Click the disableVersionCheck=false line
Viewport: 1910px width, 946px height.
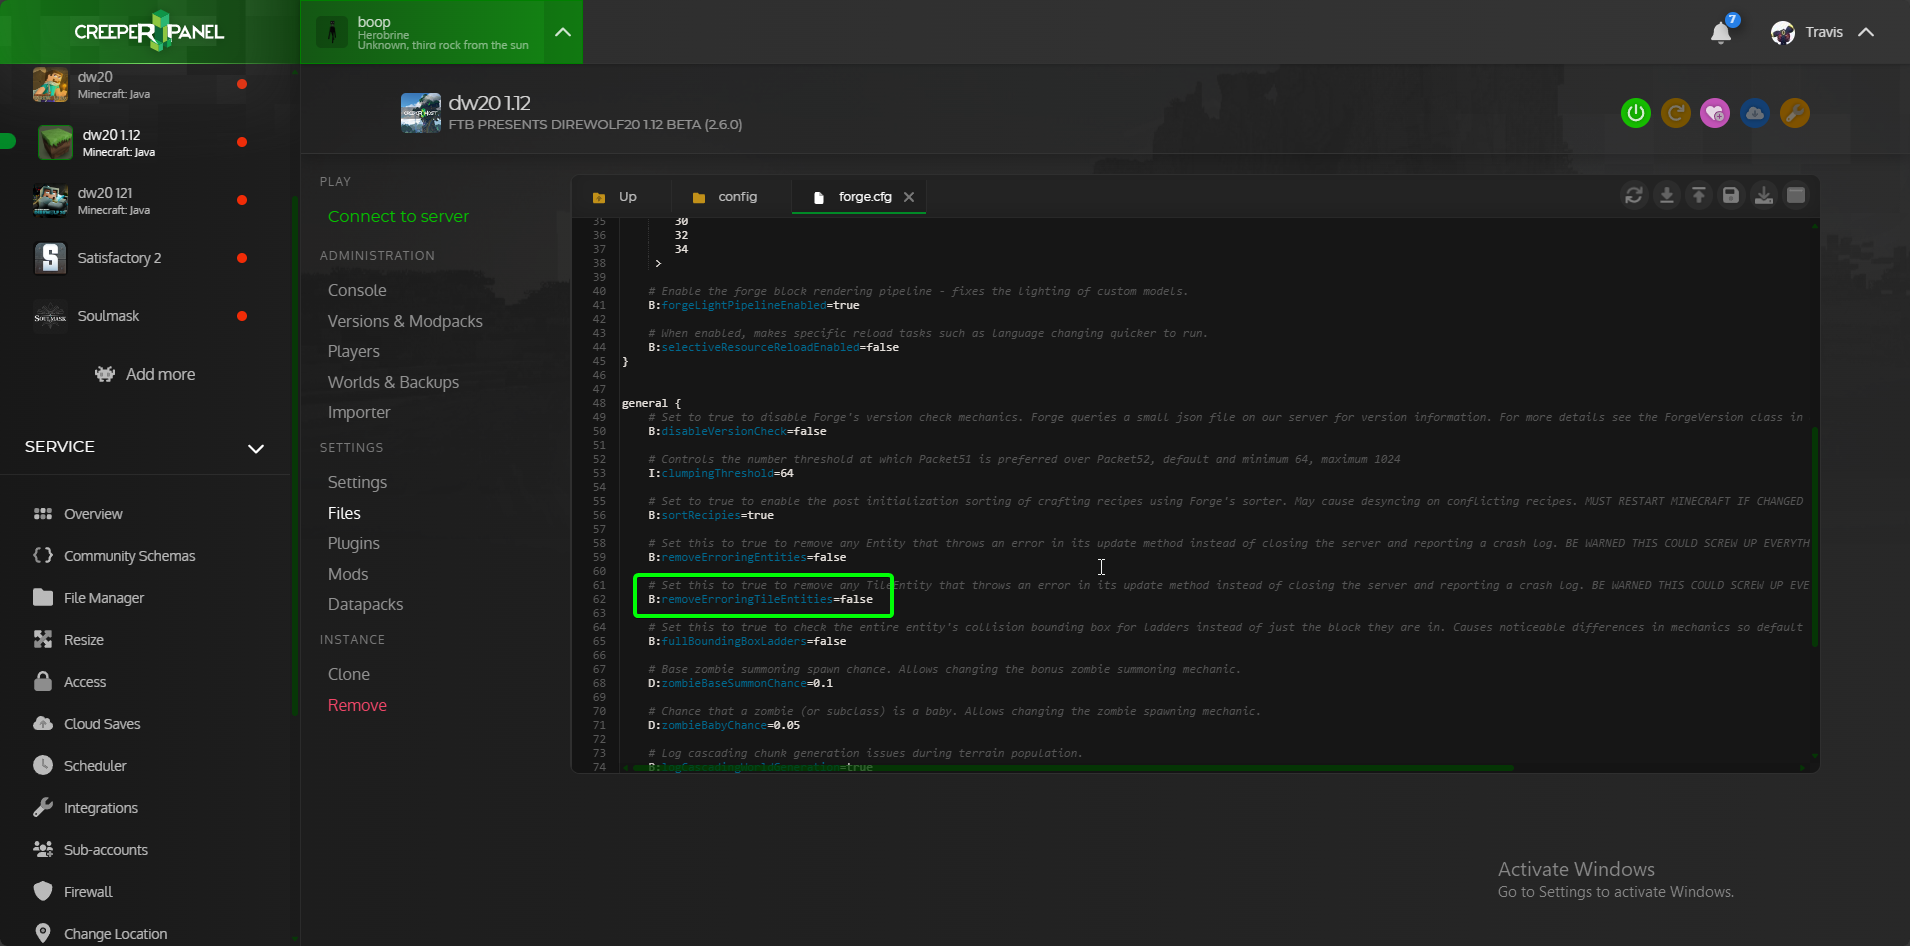pyautogui.click(x=737, y=431)
